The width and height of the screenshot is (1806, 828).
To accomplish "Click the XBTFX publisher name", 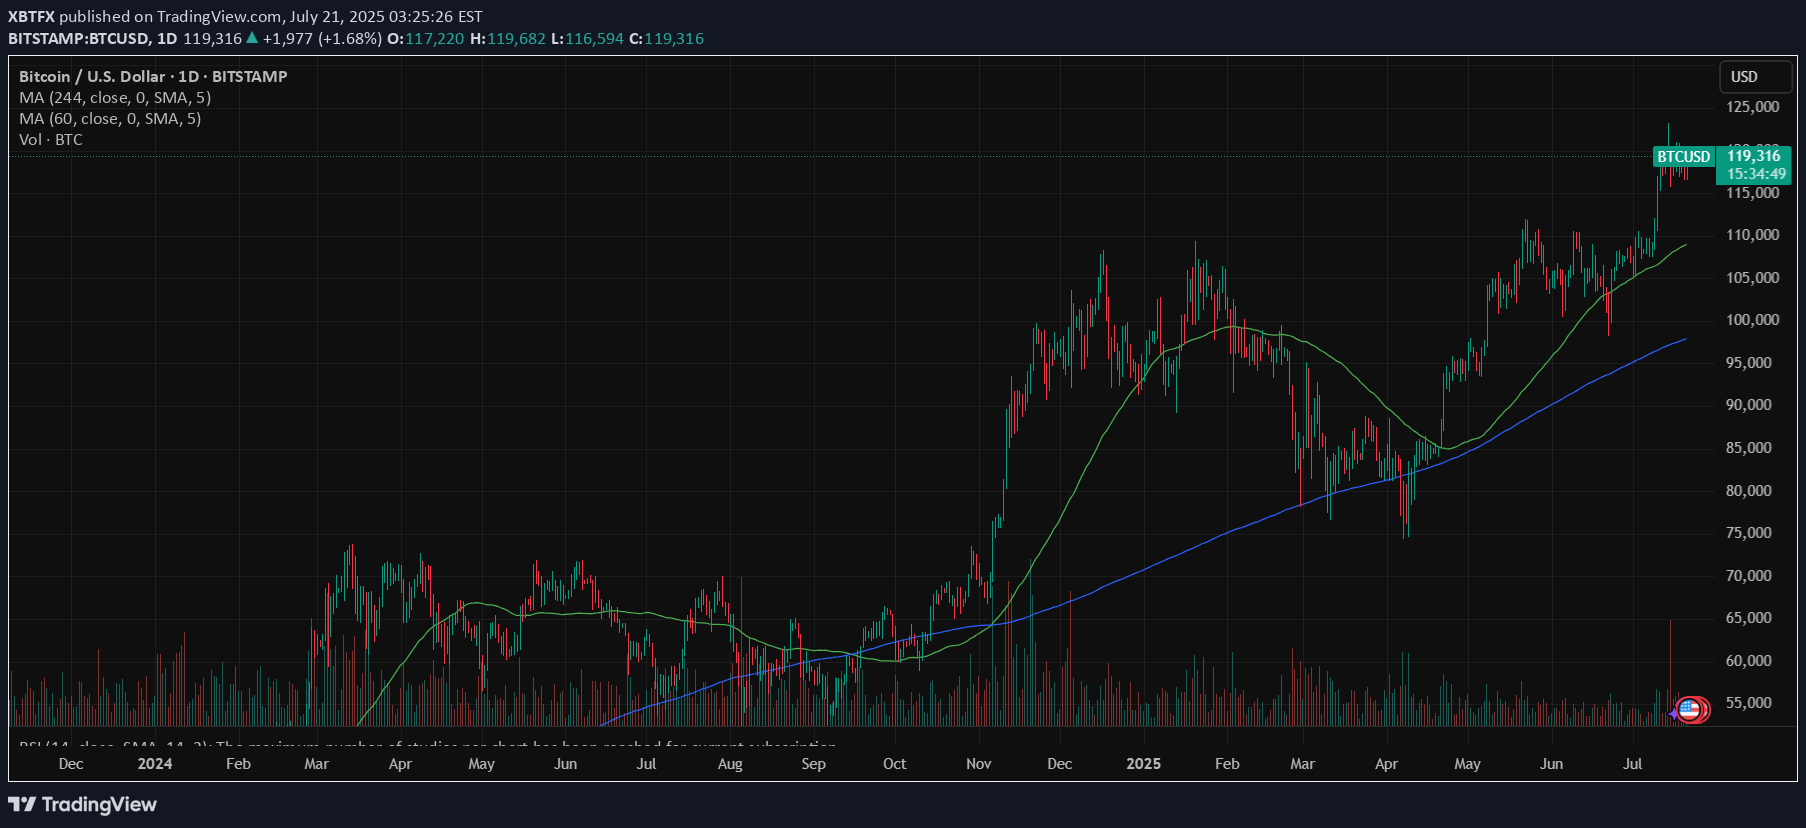I will coord(31,17).
